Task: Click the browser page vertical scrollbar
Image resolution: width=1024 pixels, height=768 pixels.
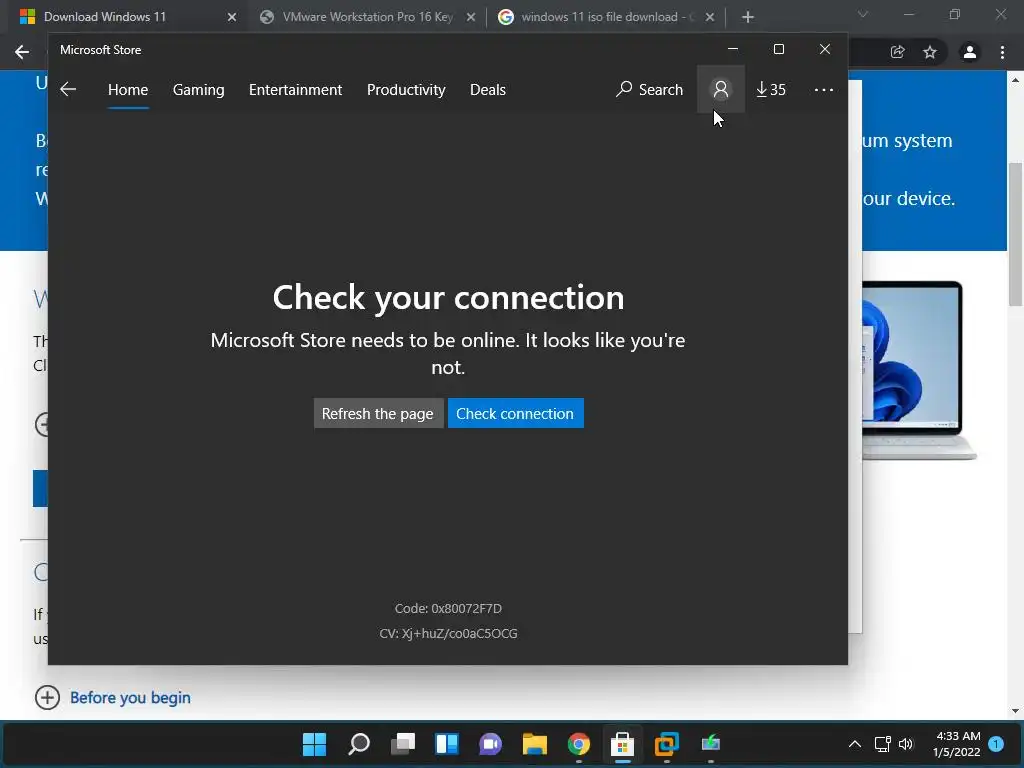Action: coord(1015,234)
